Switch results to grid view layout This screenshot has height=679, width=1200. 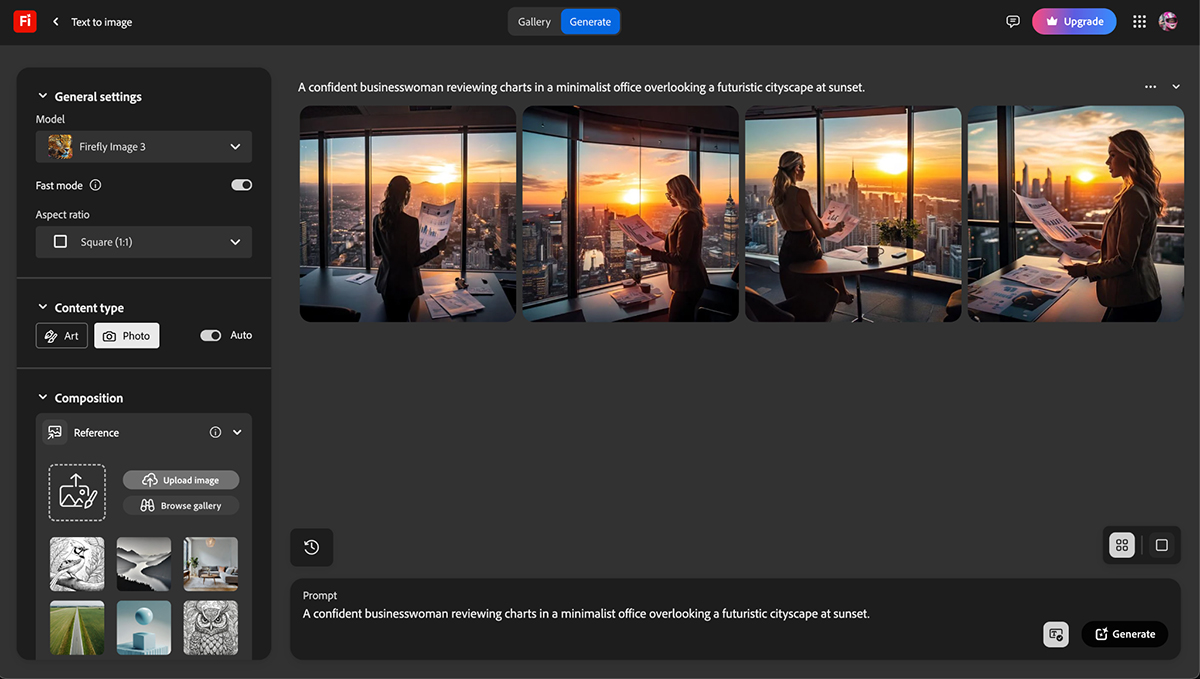coord(1121,545)
